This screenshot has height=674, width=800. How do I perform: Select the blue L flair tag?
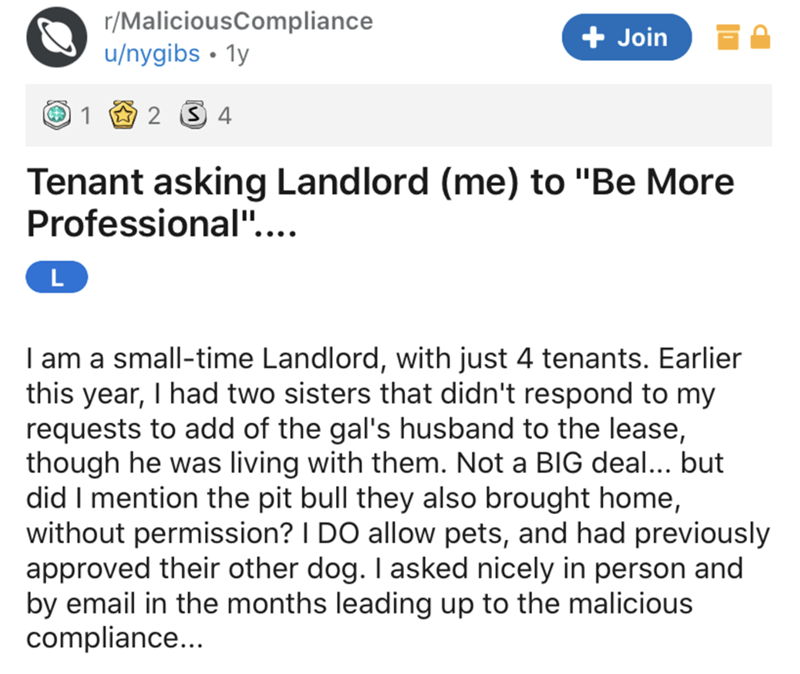coord(56,279)
